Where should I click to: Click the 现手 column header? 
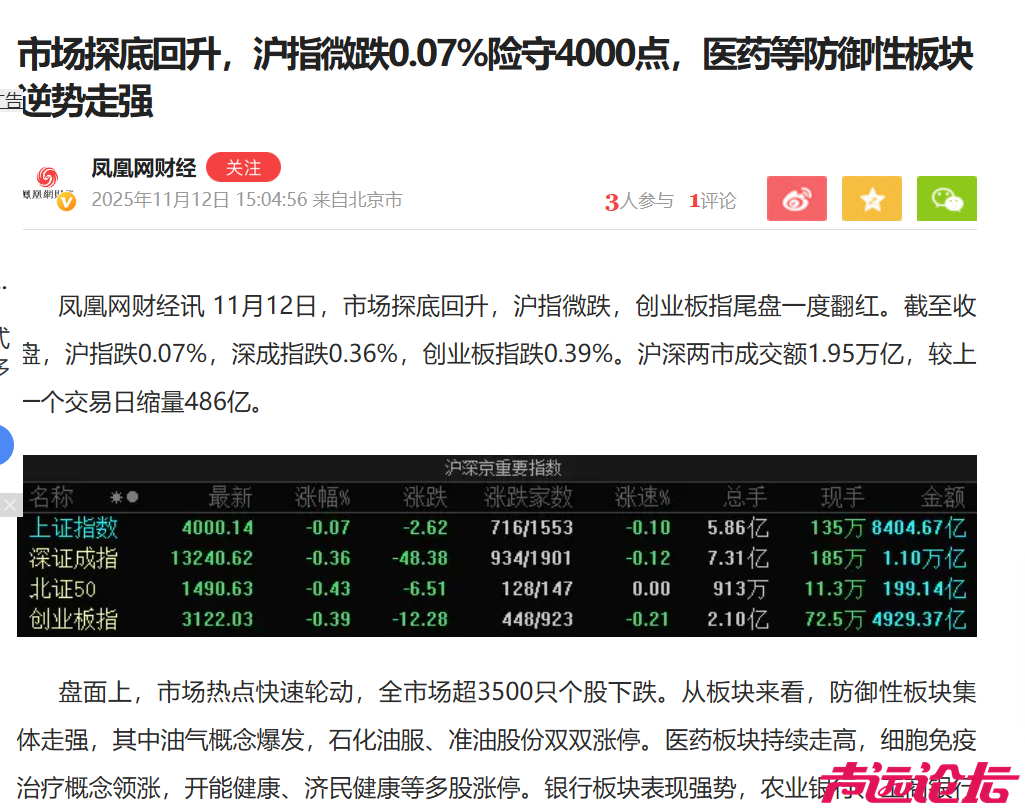[843, 497]
